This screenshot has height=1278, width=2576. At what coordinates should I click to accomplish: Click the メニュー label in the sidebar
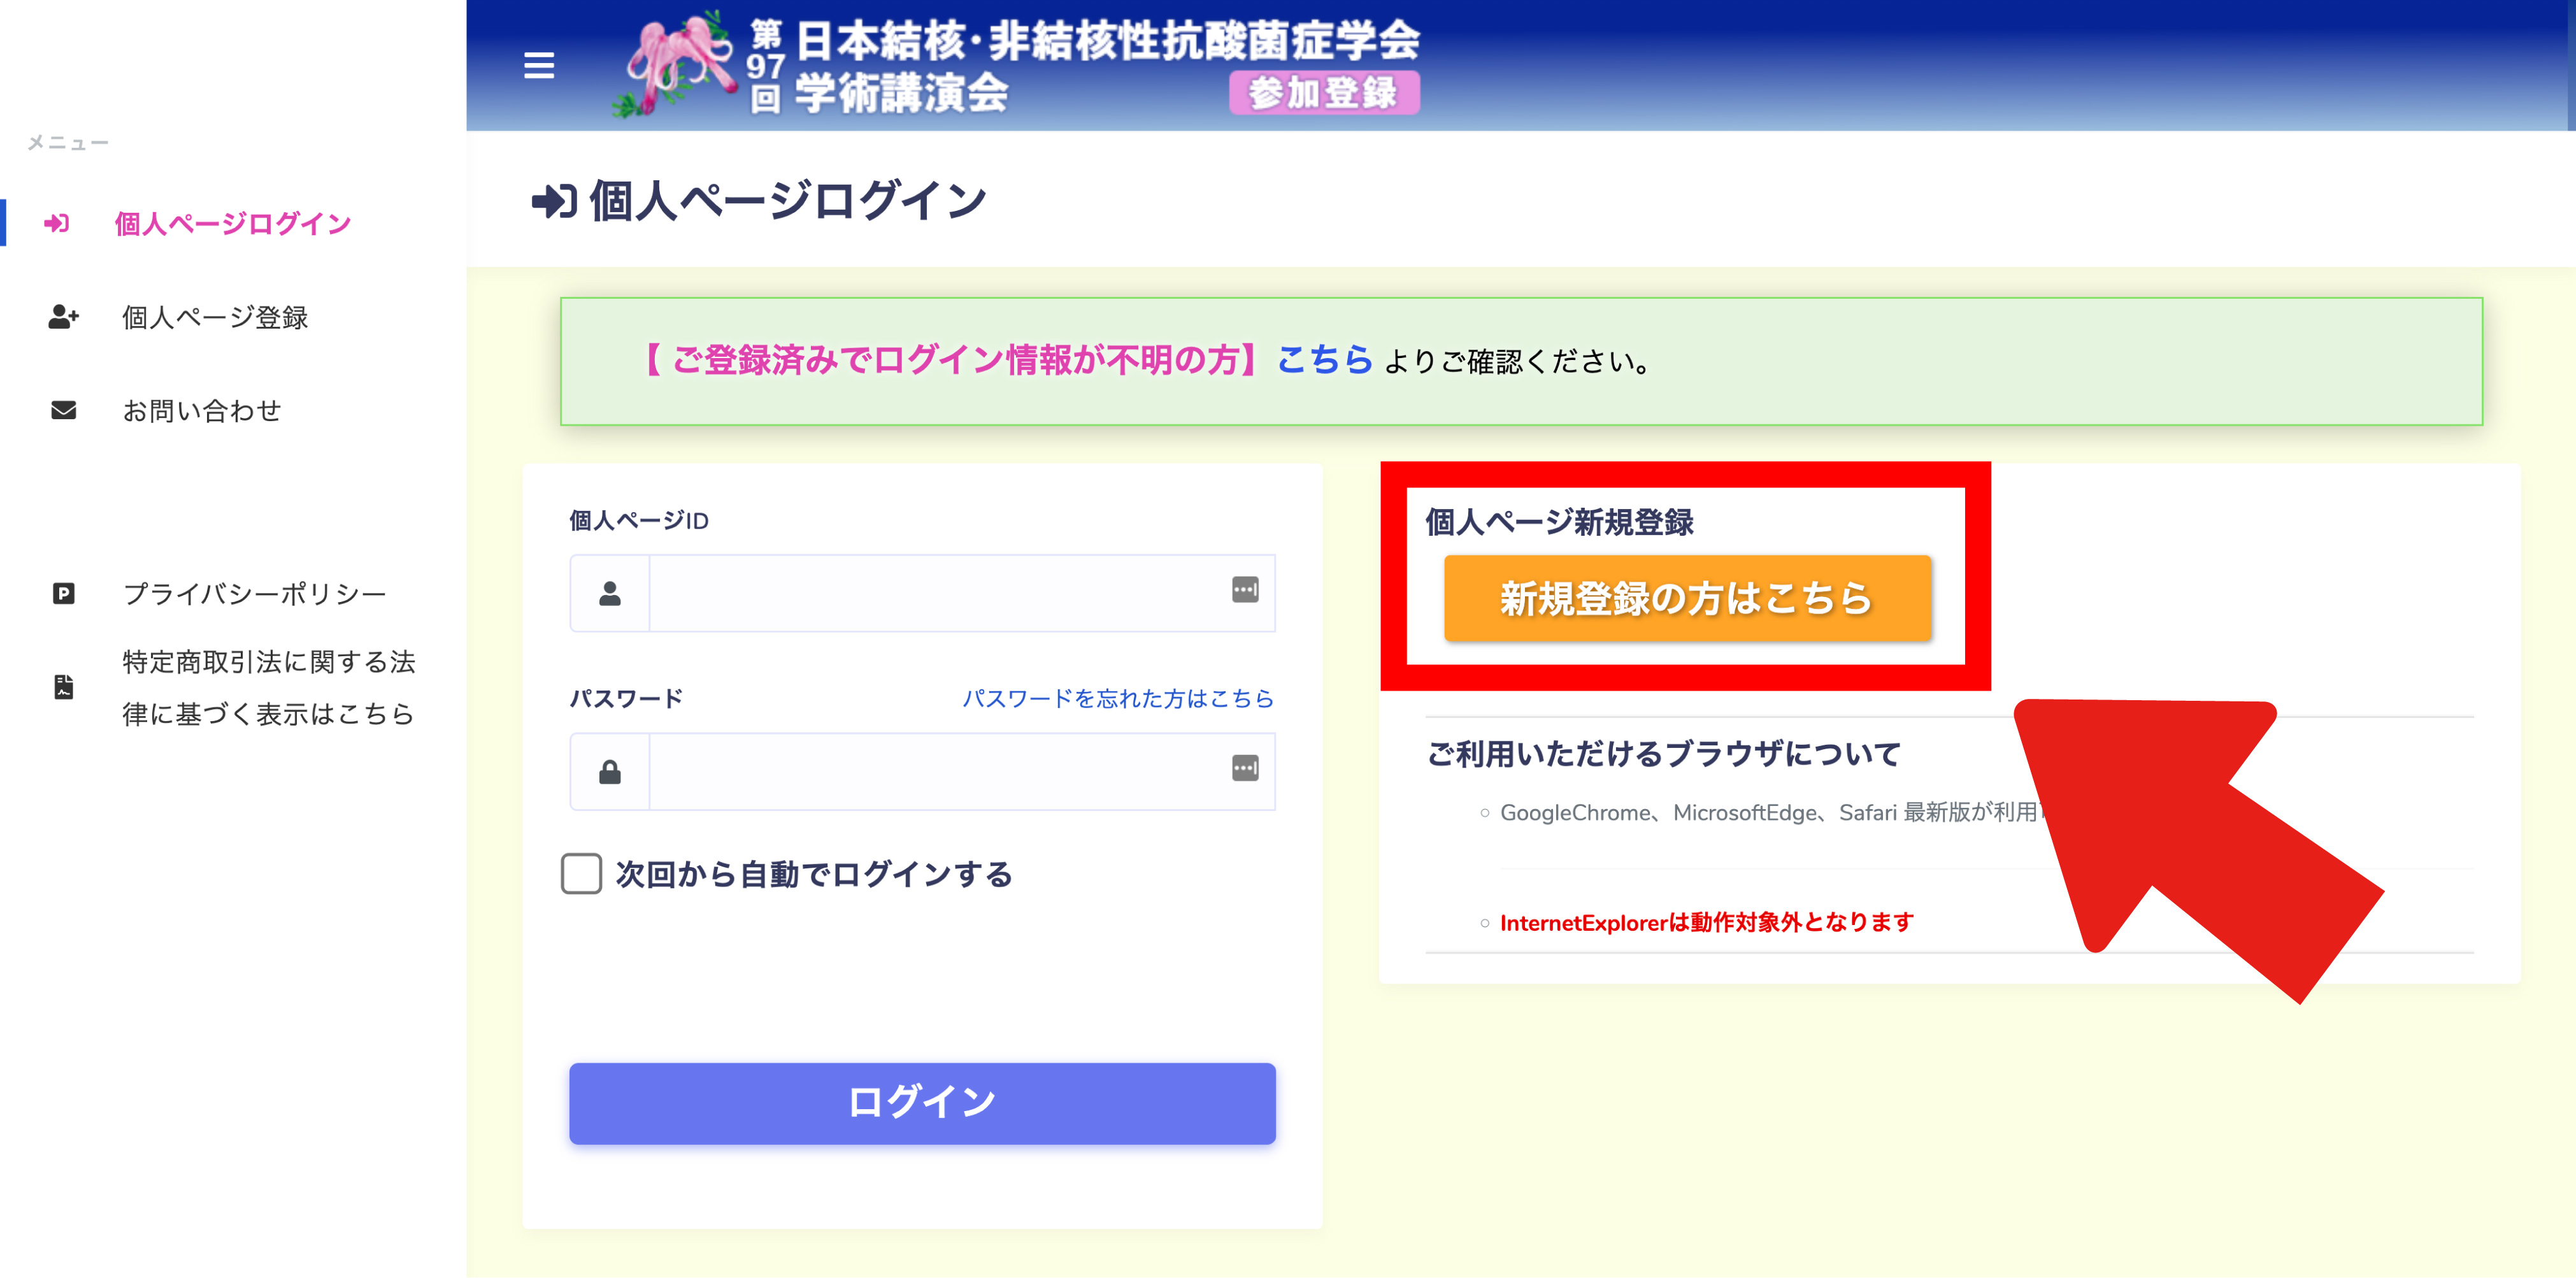[x=67, y=143]
